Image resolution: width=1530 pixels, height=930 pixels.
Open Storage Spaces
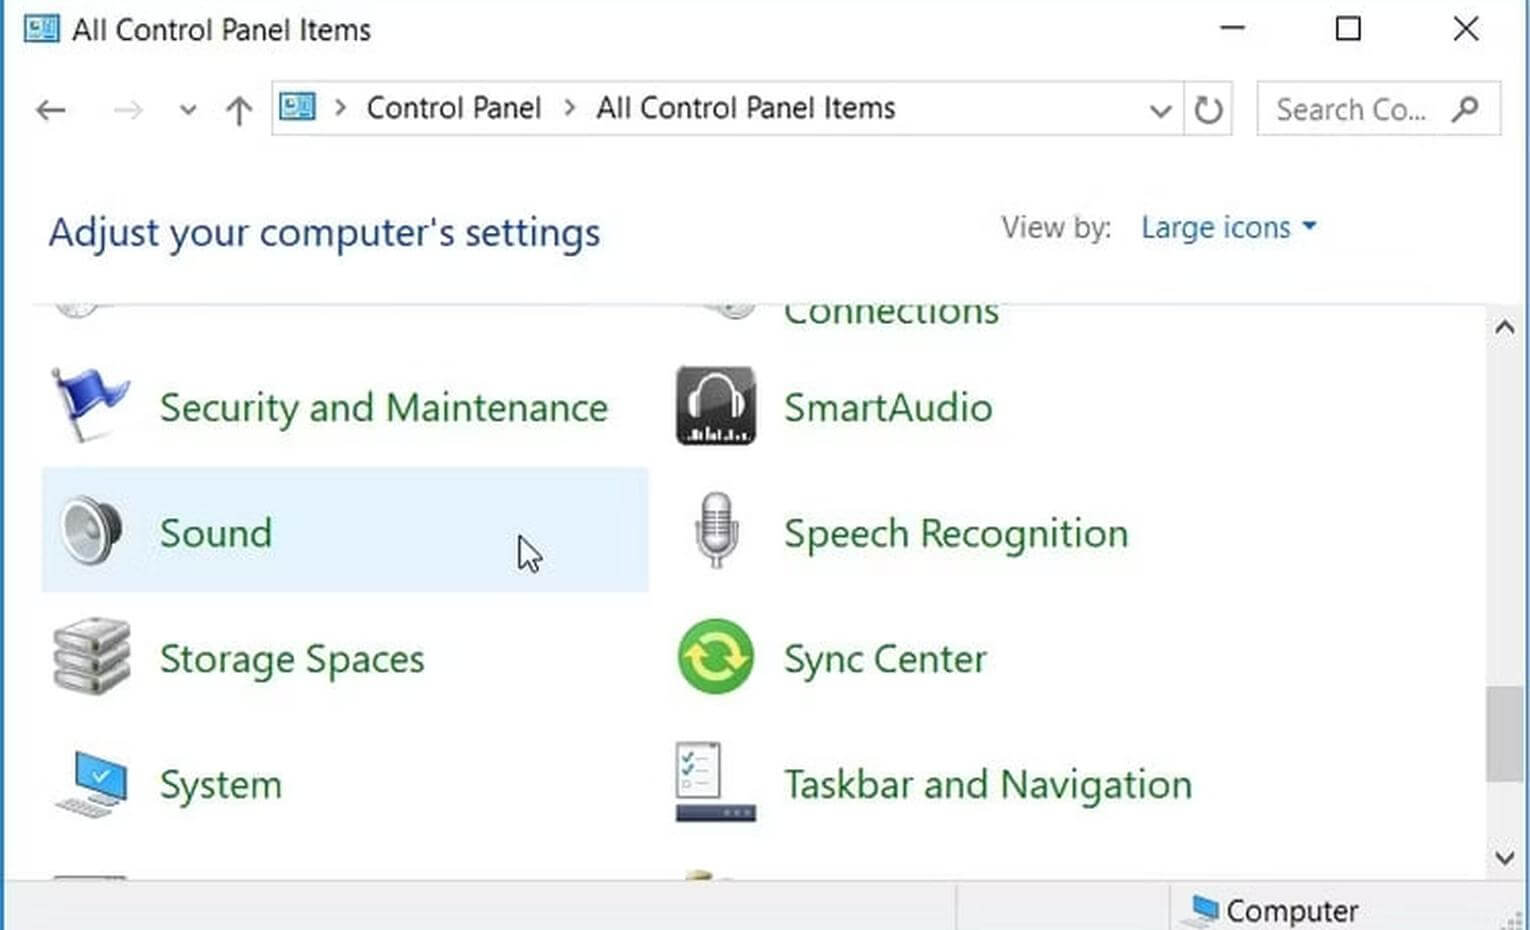point(291,658)
